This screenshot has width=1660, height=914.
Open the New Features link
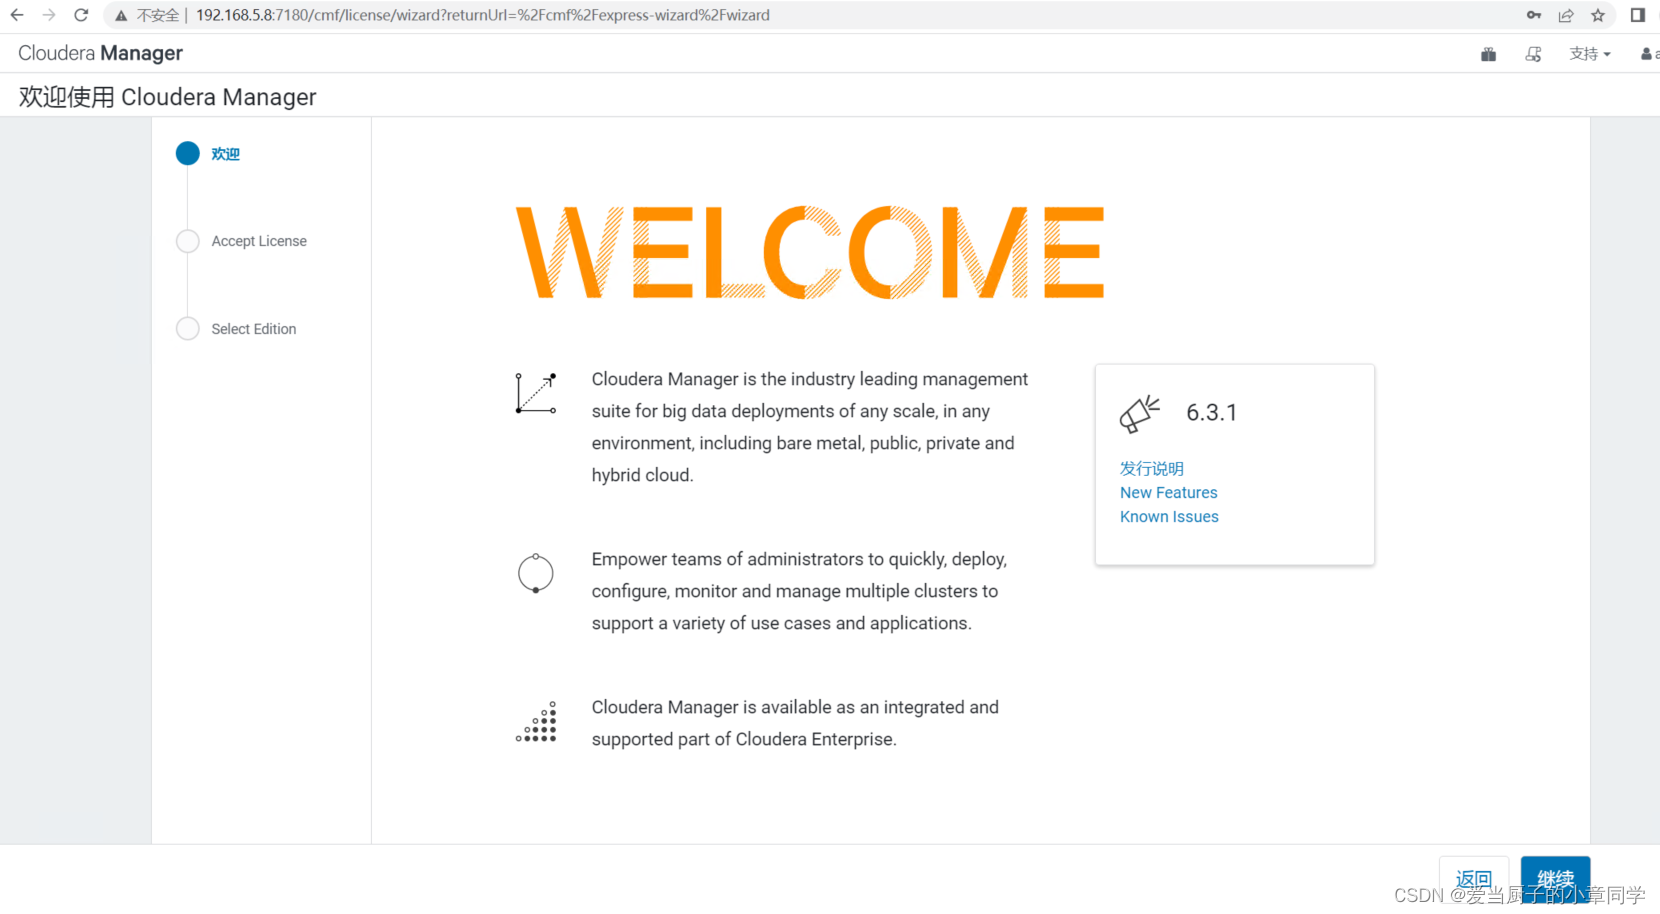click(x=1169, y=493)
